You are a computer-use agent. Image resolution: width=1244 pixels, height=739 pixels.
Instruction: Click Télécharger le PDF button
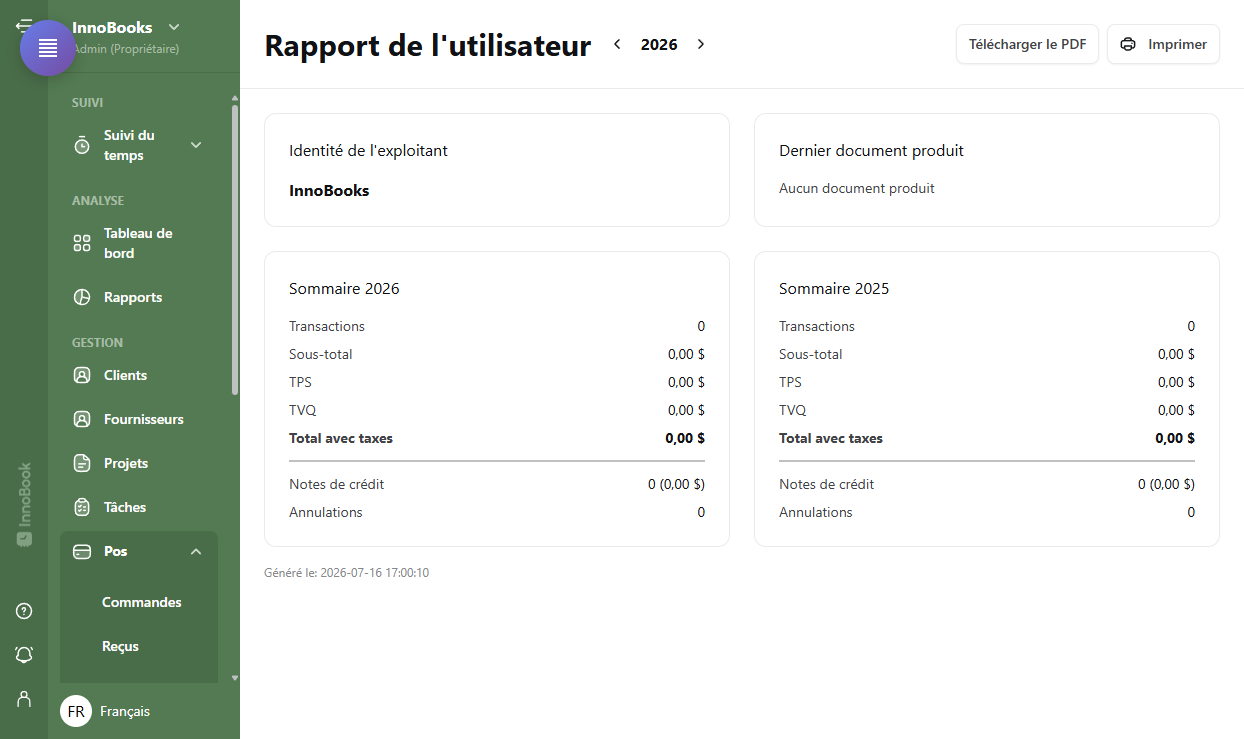tap(1028, 44)
